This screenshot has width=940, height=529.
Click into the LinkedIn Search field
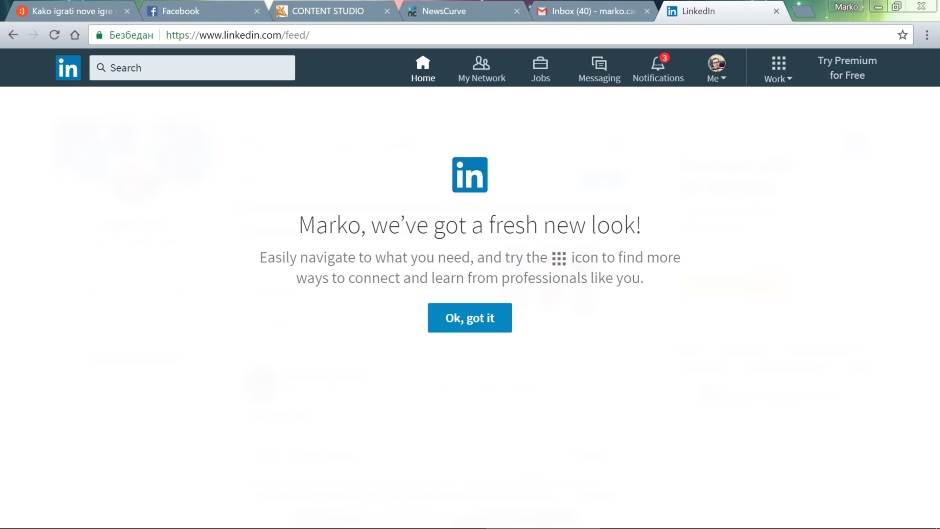pyautogui.click(x=192, y=68)
